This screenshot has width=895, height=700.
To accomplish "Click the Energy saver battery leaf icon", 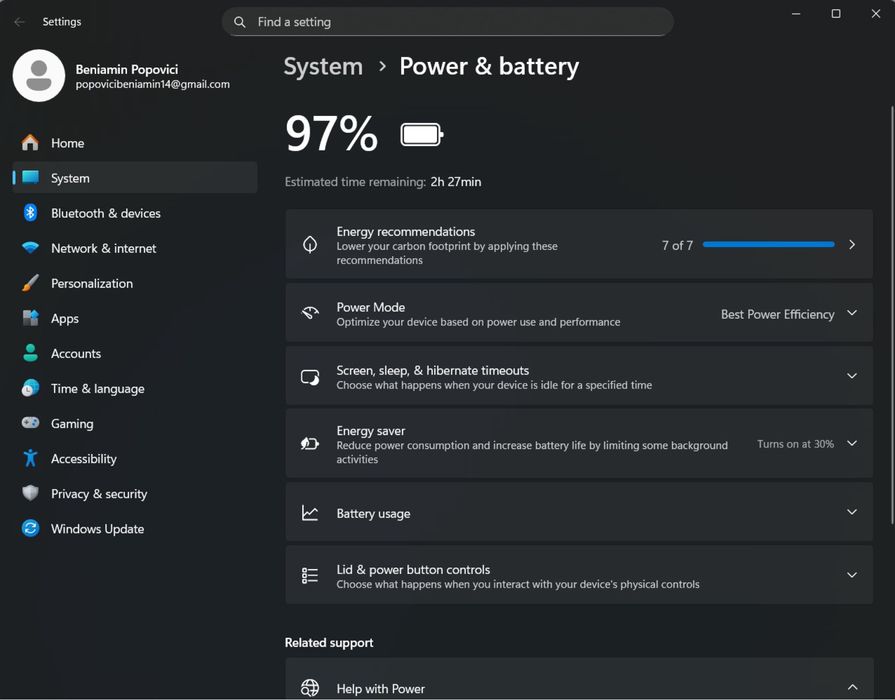I will (x=310, y=444).
